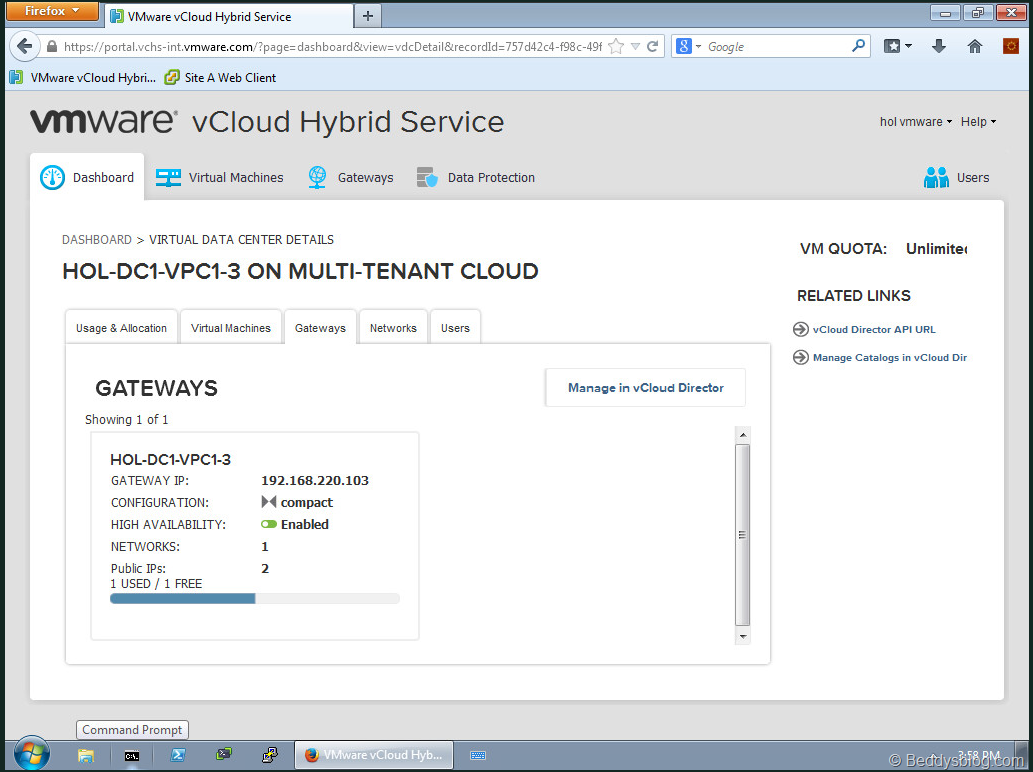
Task: Switch to the inner Users tab
Action: click(x=455, y=327)
